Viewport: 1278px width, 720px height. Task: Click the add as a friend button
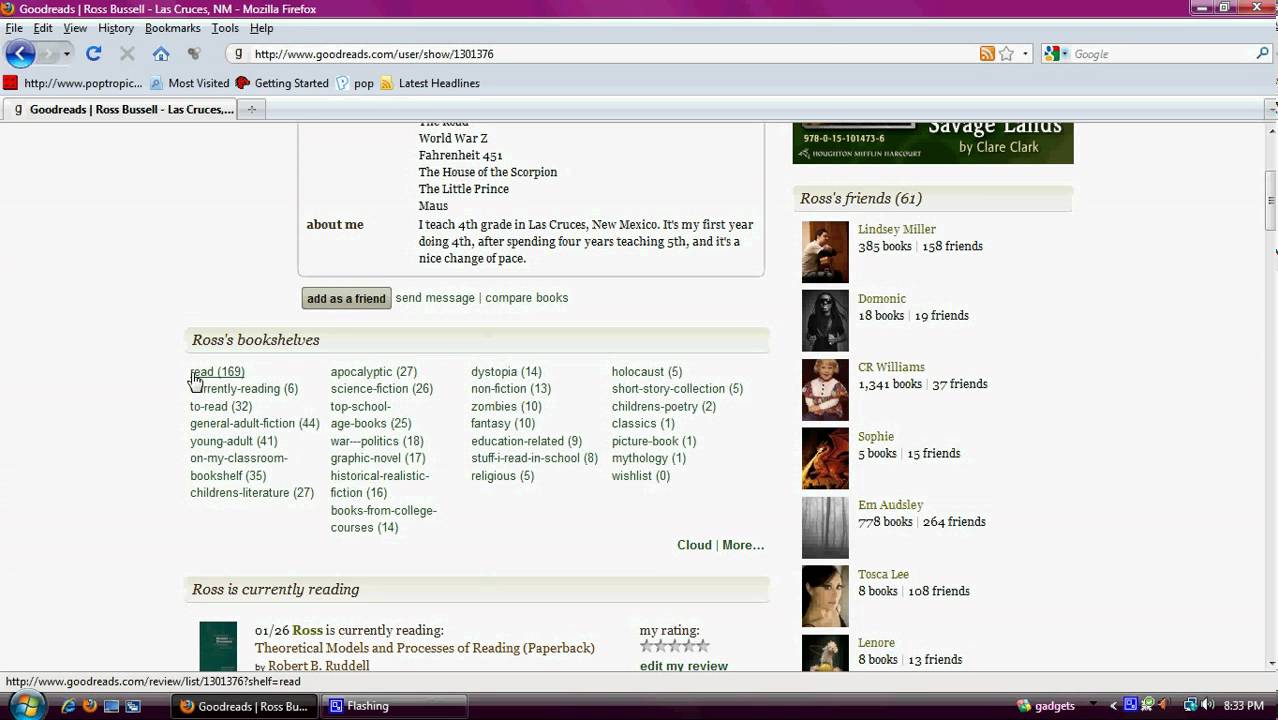(x=346, y=298)
